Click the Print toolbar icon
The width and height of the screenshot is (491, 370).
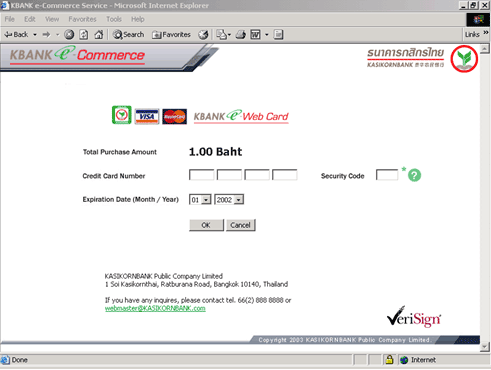[241, 34]
